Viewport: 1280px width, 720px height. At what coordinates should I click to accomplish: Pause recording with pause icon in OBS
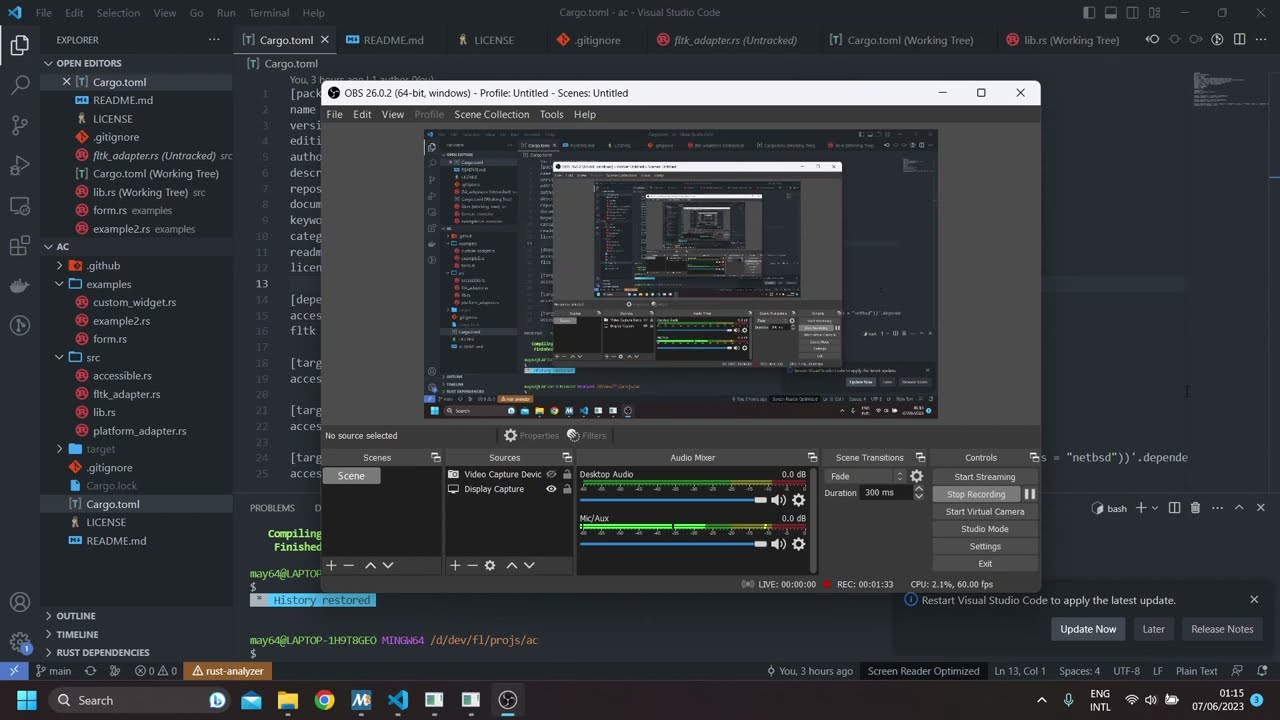click(x=1029, y=494)
